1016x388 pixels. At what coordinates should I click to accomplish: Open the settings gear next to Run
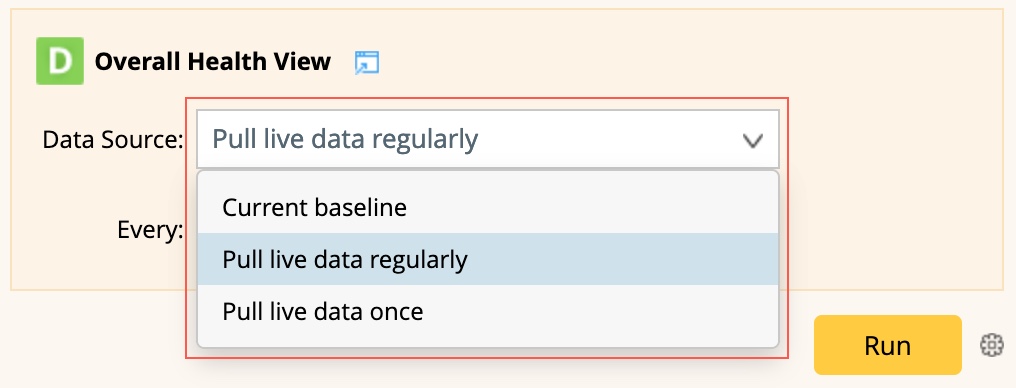click(991, 345)
